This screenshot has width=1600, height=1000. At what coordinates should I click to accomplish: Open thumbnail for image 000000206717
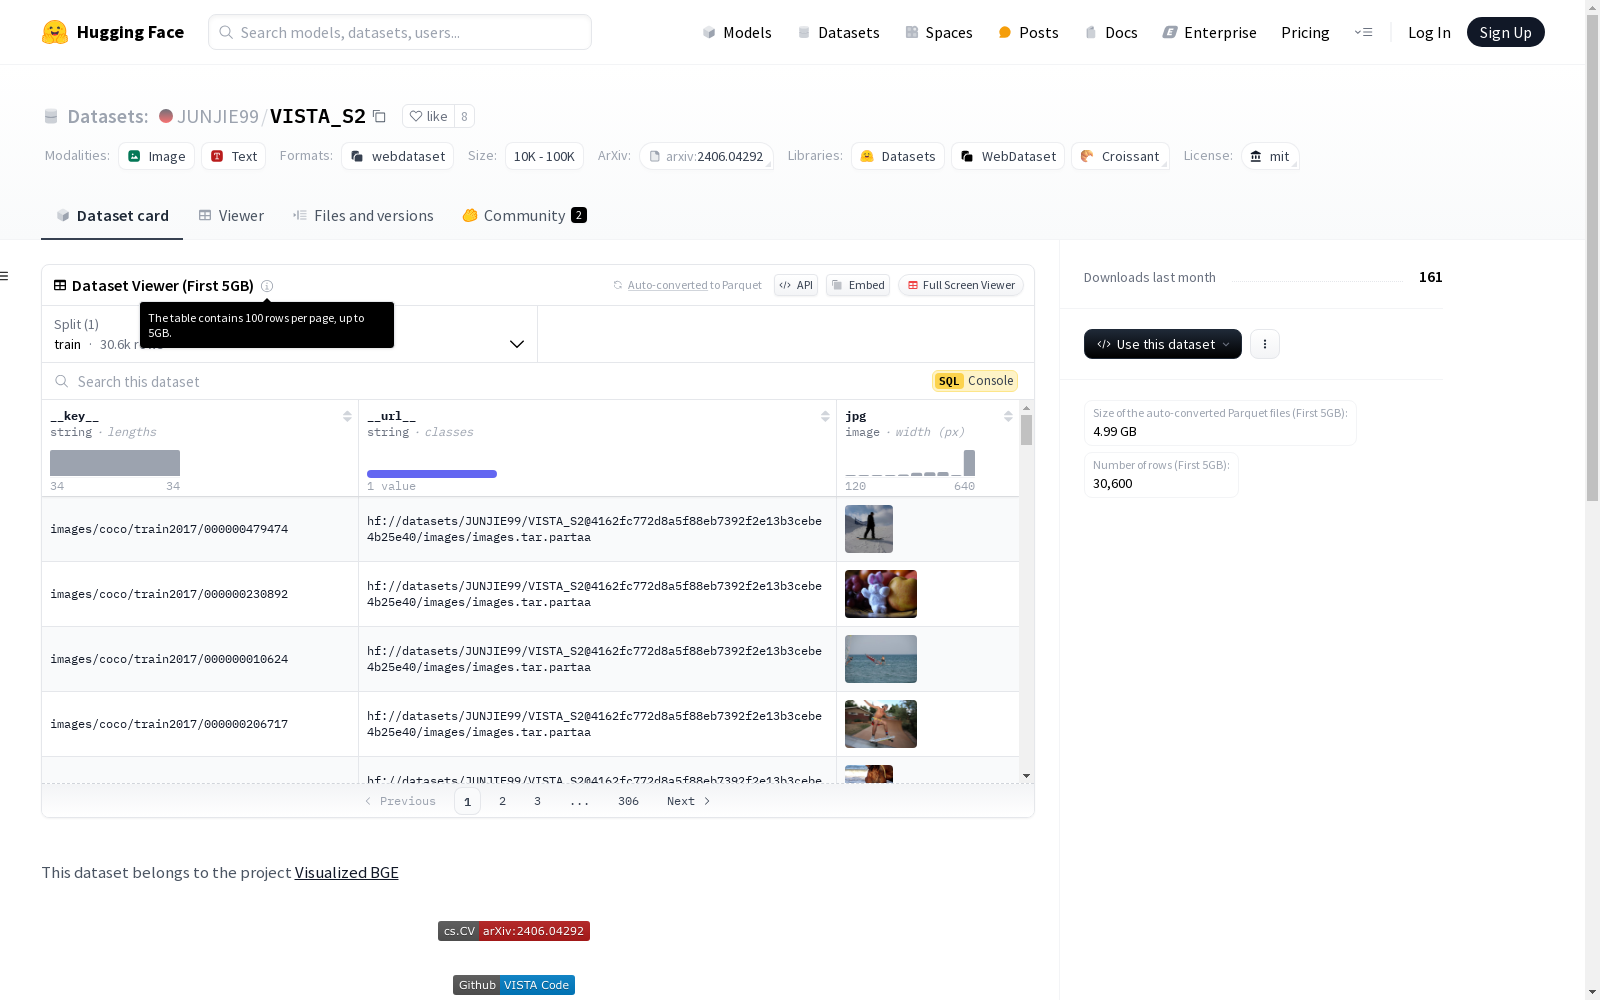[x=881, y=724]
